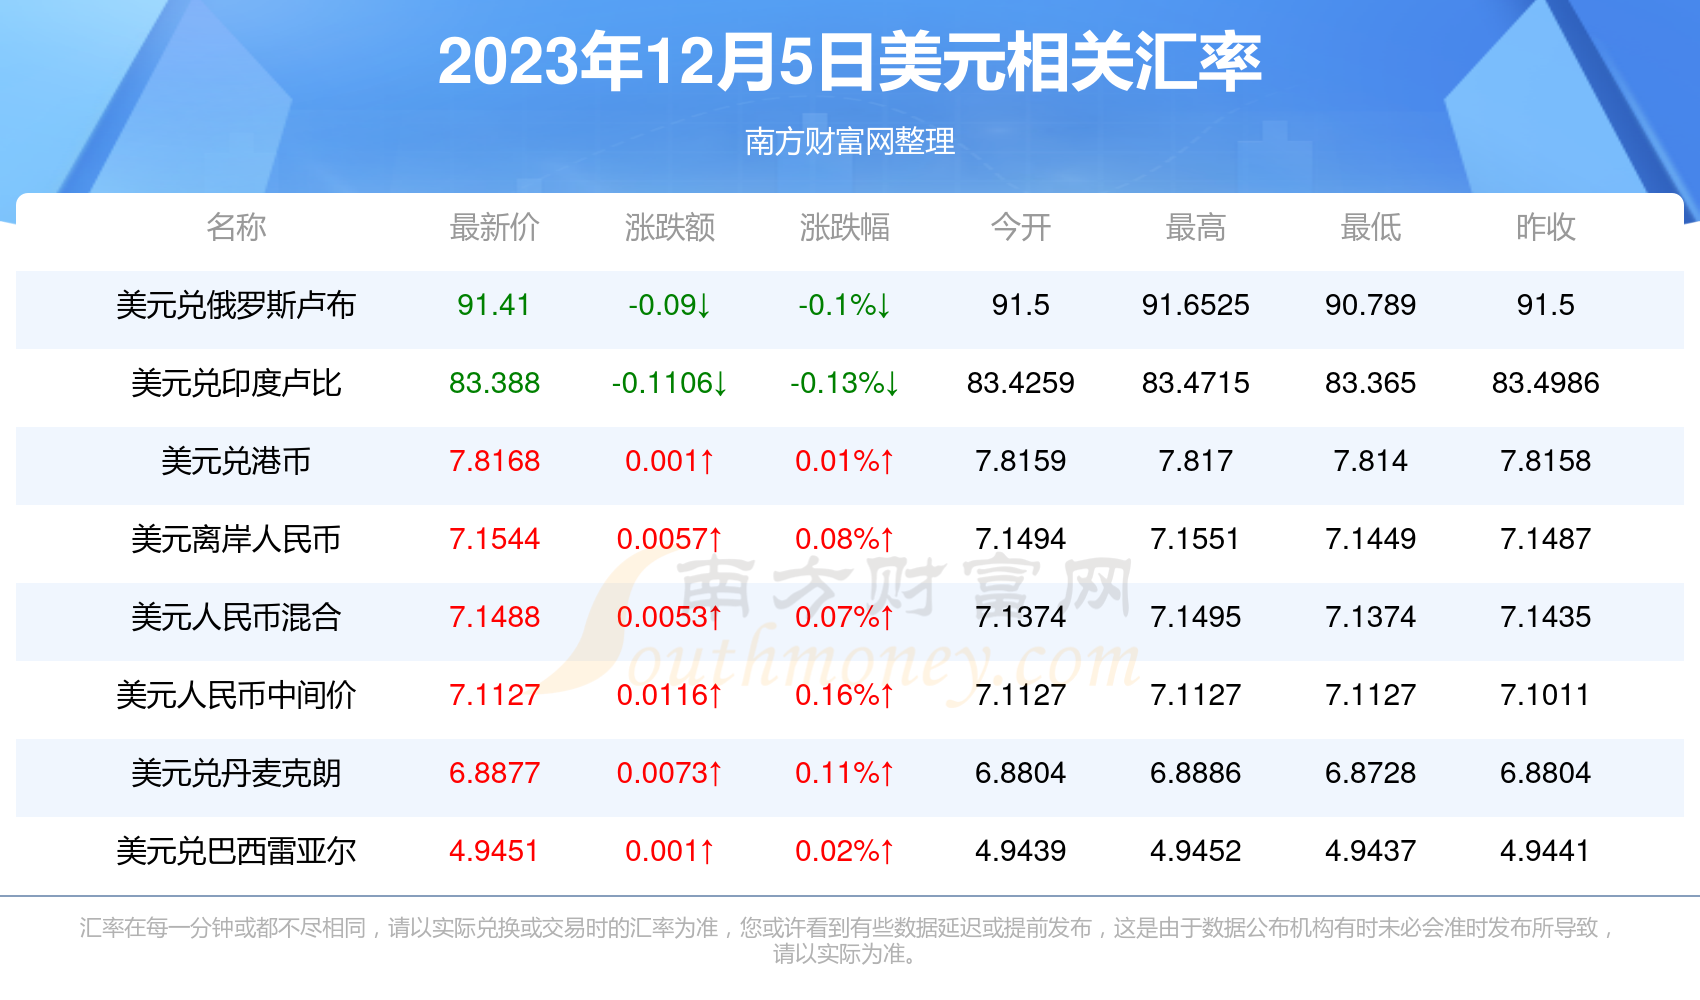This screenshot has height=1000, width=1700.
Task: Click the percent change 0.02%↑
Action: (x=845, y=851)
